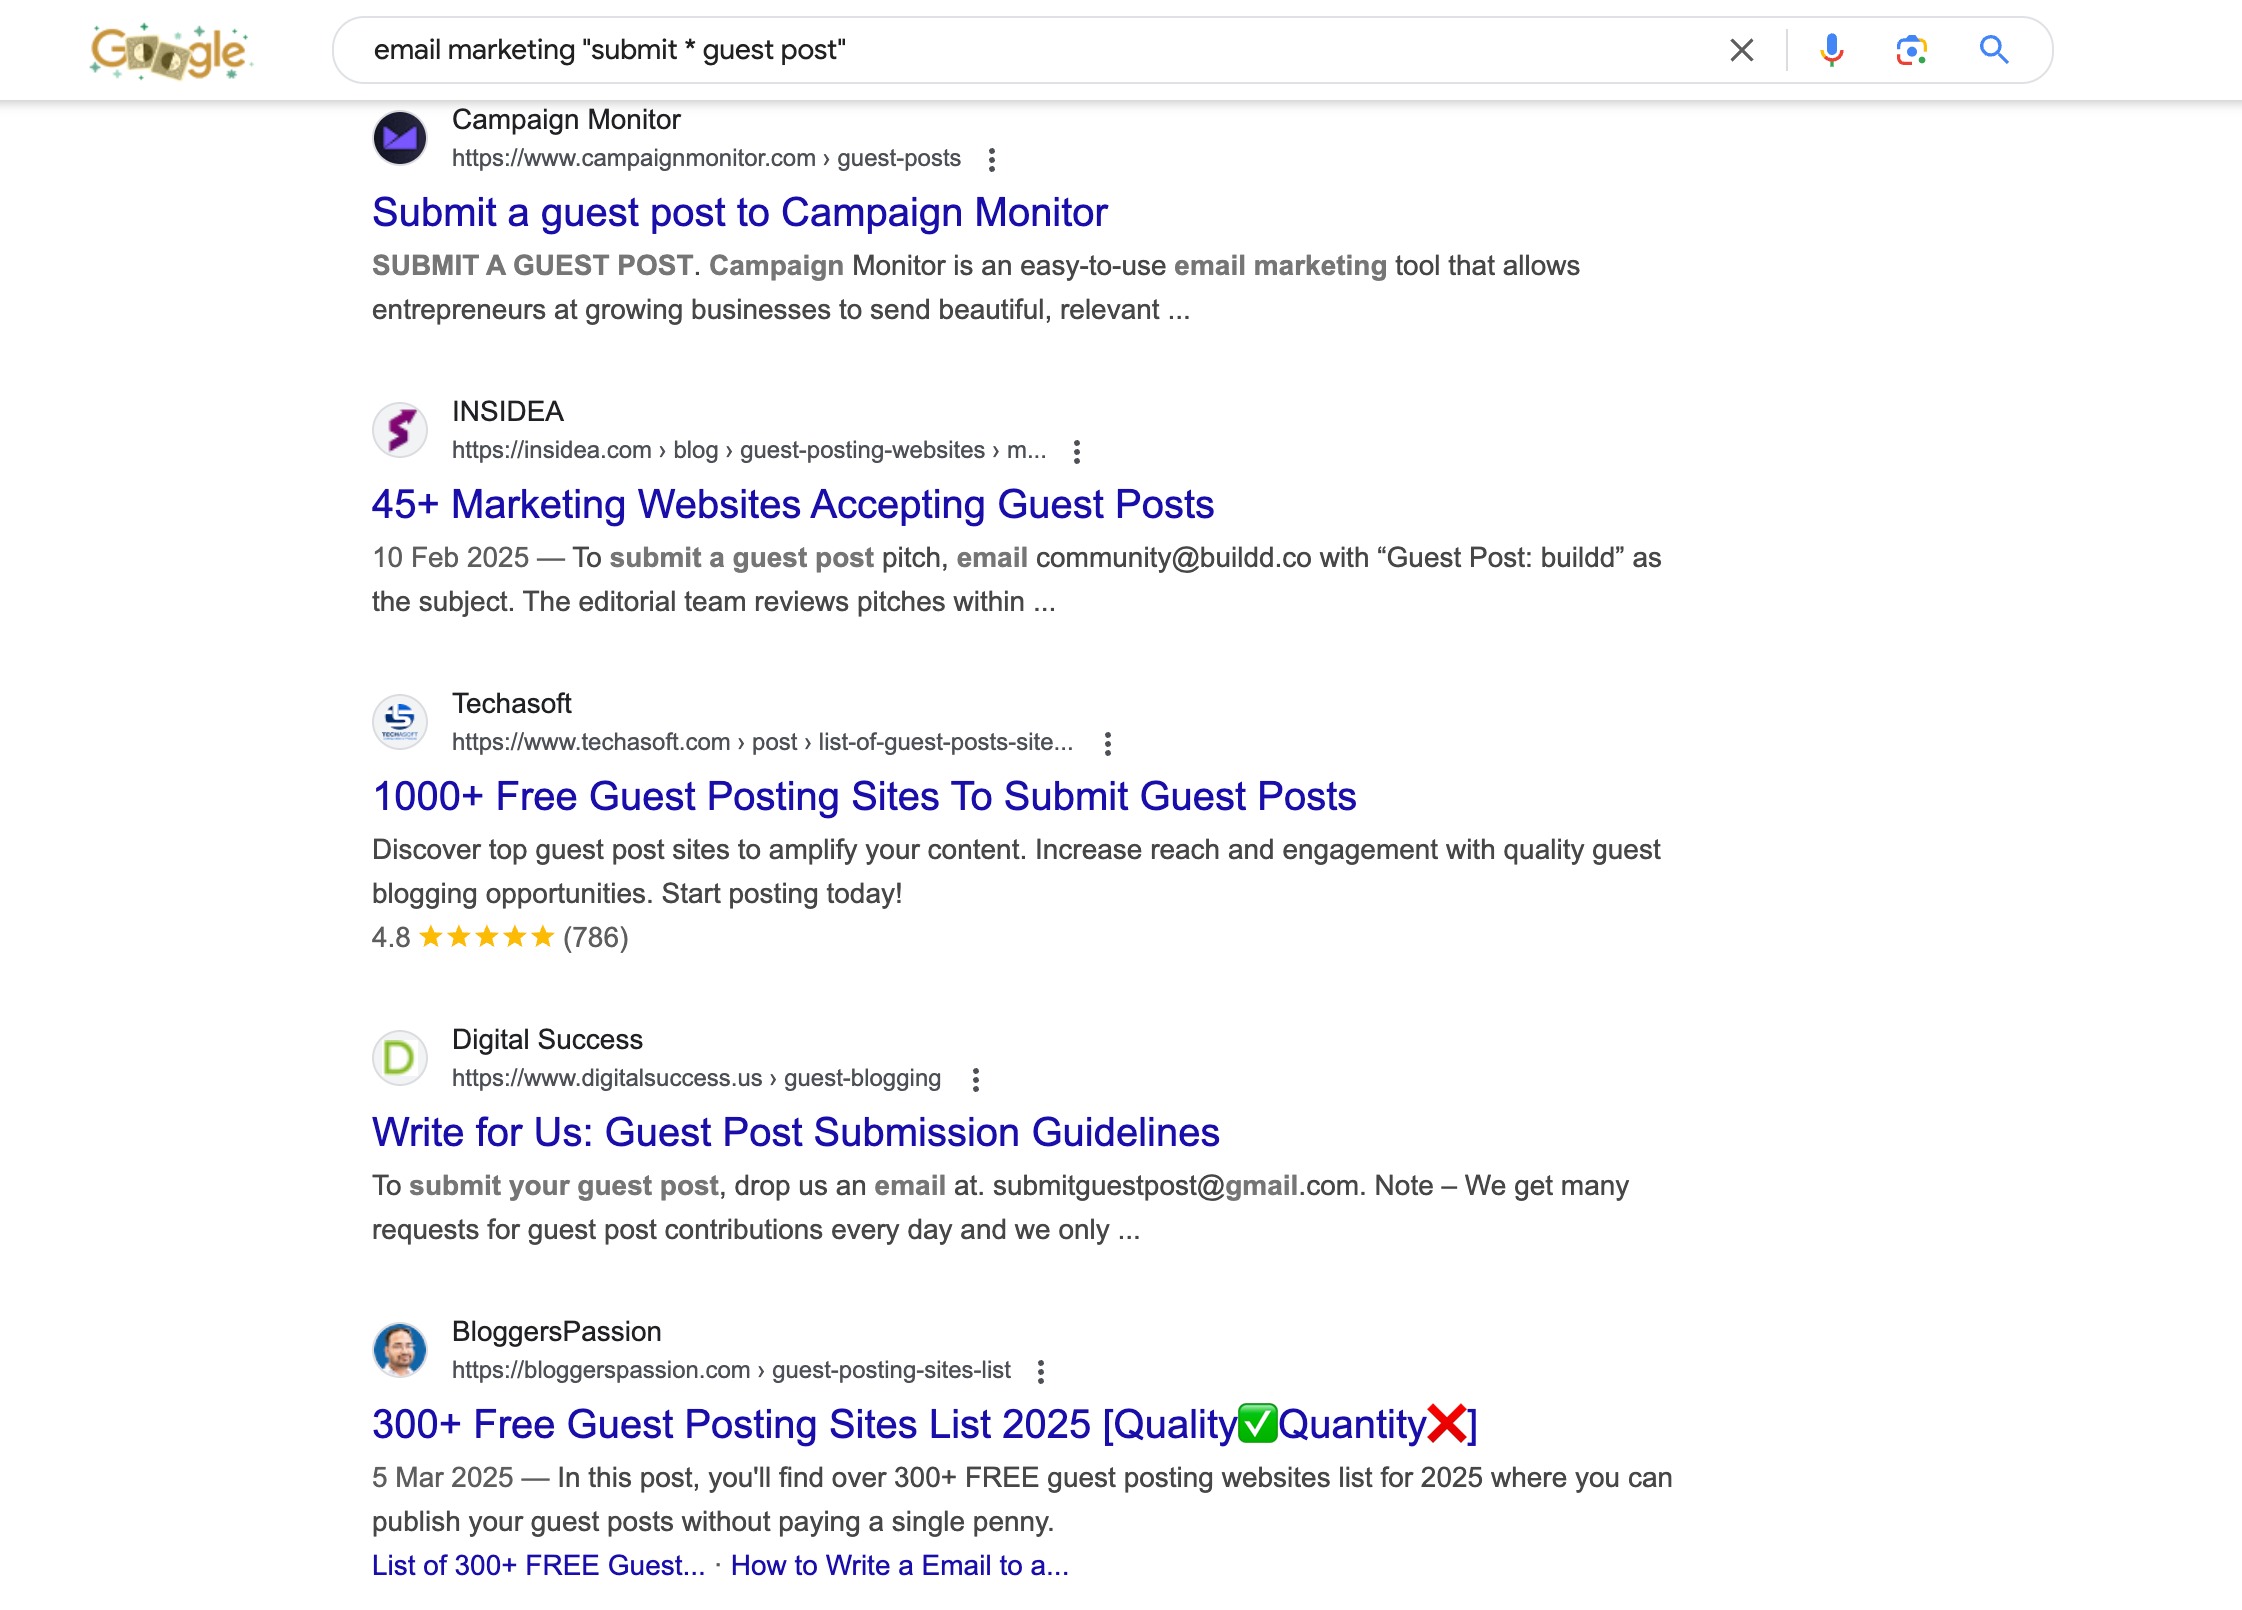Screen dimensions: 2242x1610
Task: Click the Campaign Monitor favicon
Action: click(x=399, y=138)
